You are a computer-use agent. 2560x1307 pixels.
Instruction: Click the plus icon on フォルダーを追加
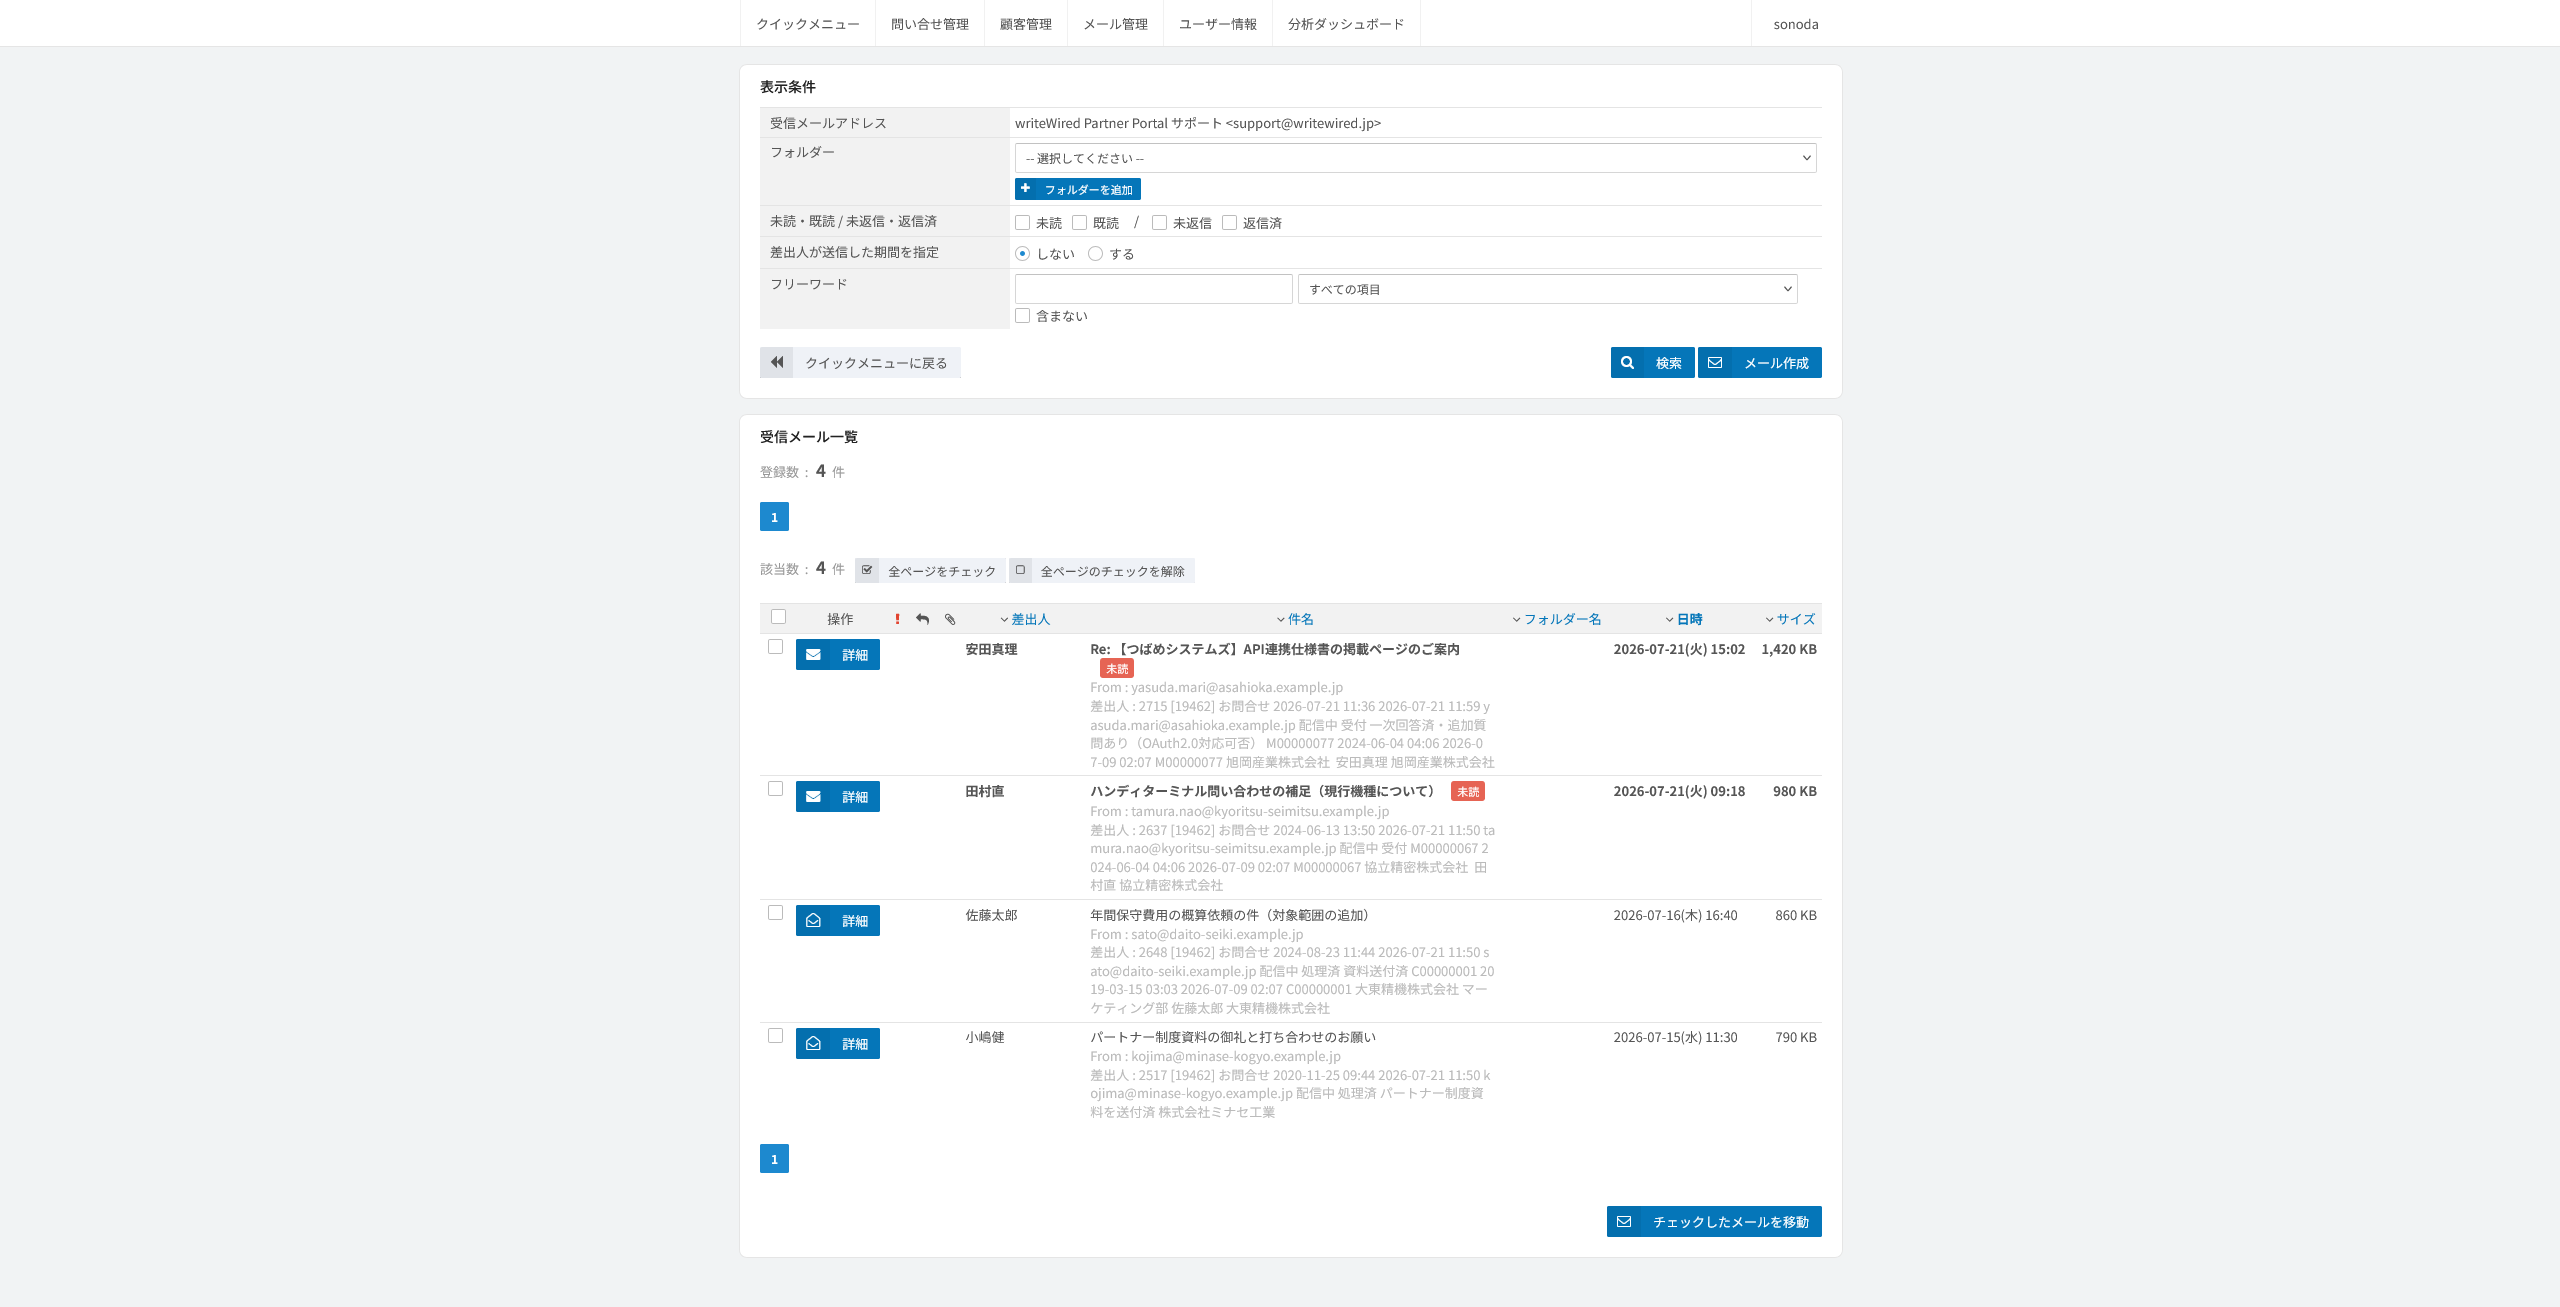(x=1026, y=188)
